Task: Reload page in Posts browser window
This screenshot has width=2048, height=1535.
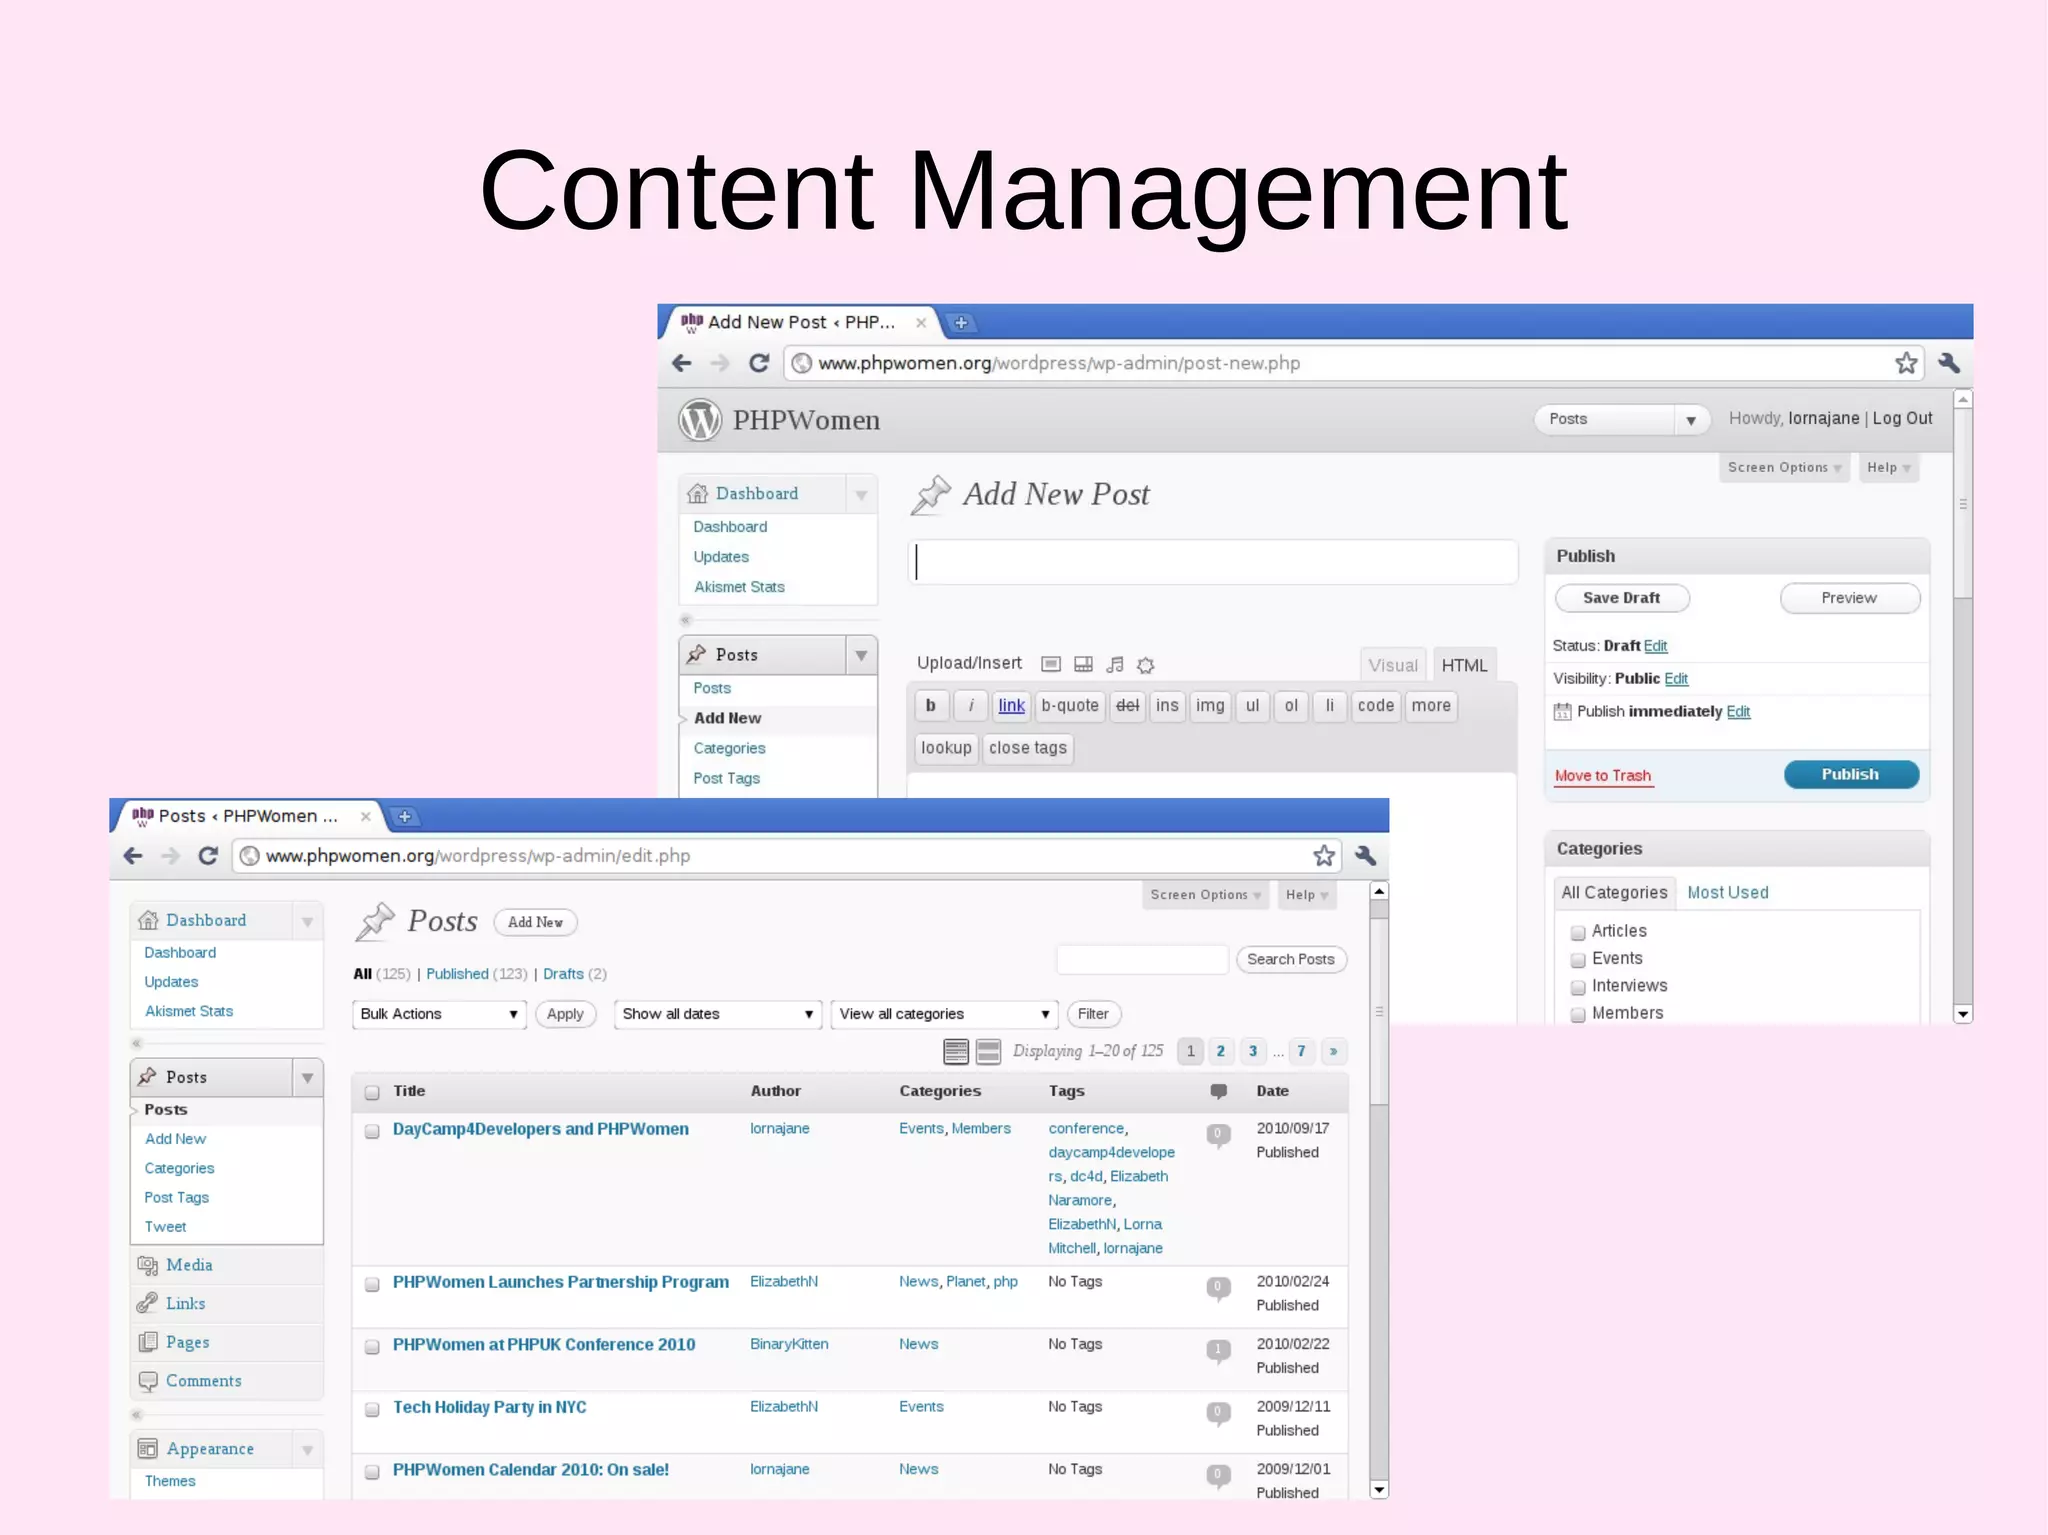Action: (x=208, y=856)
